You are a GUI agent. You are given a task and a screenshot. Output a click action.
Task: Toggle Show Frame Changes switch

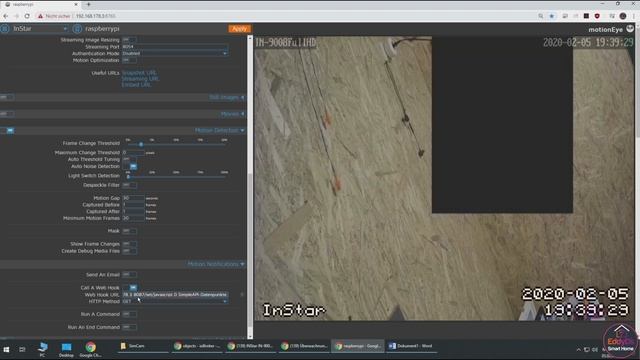click(129, 244)
